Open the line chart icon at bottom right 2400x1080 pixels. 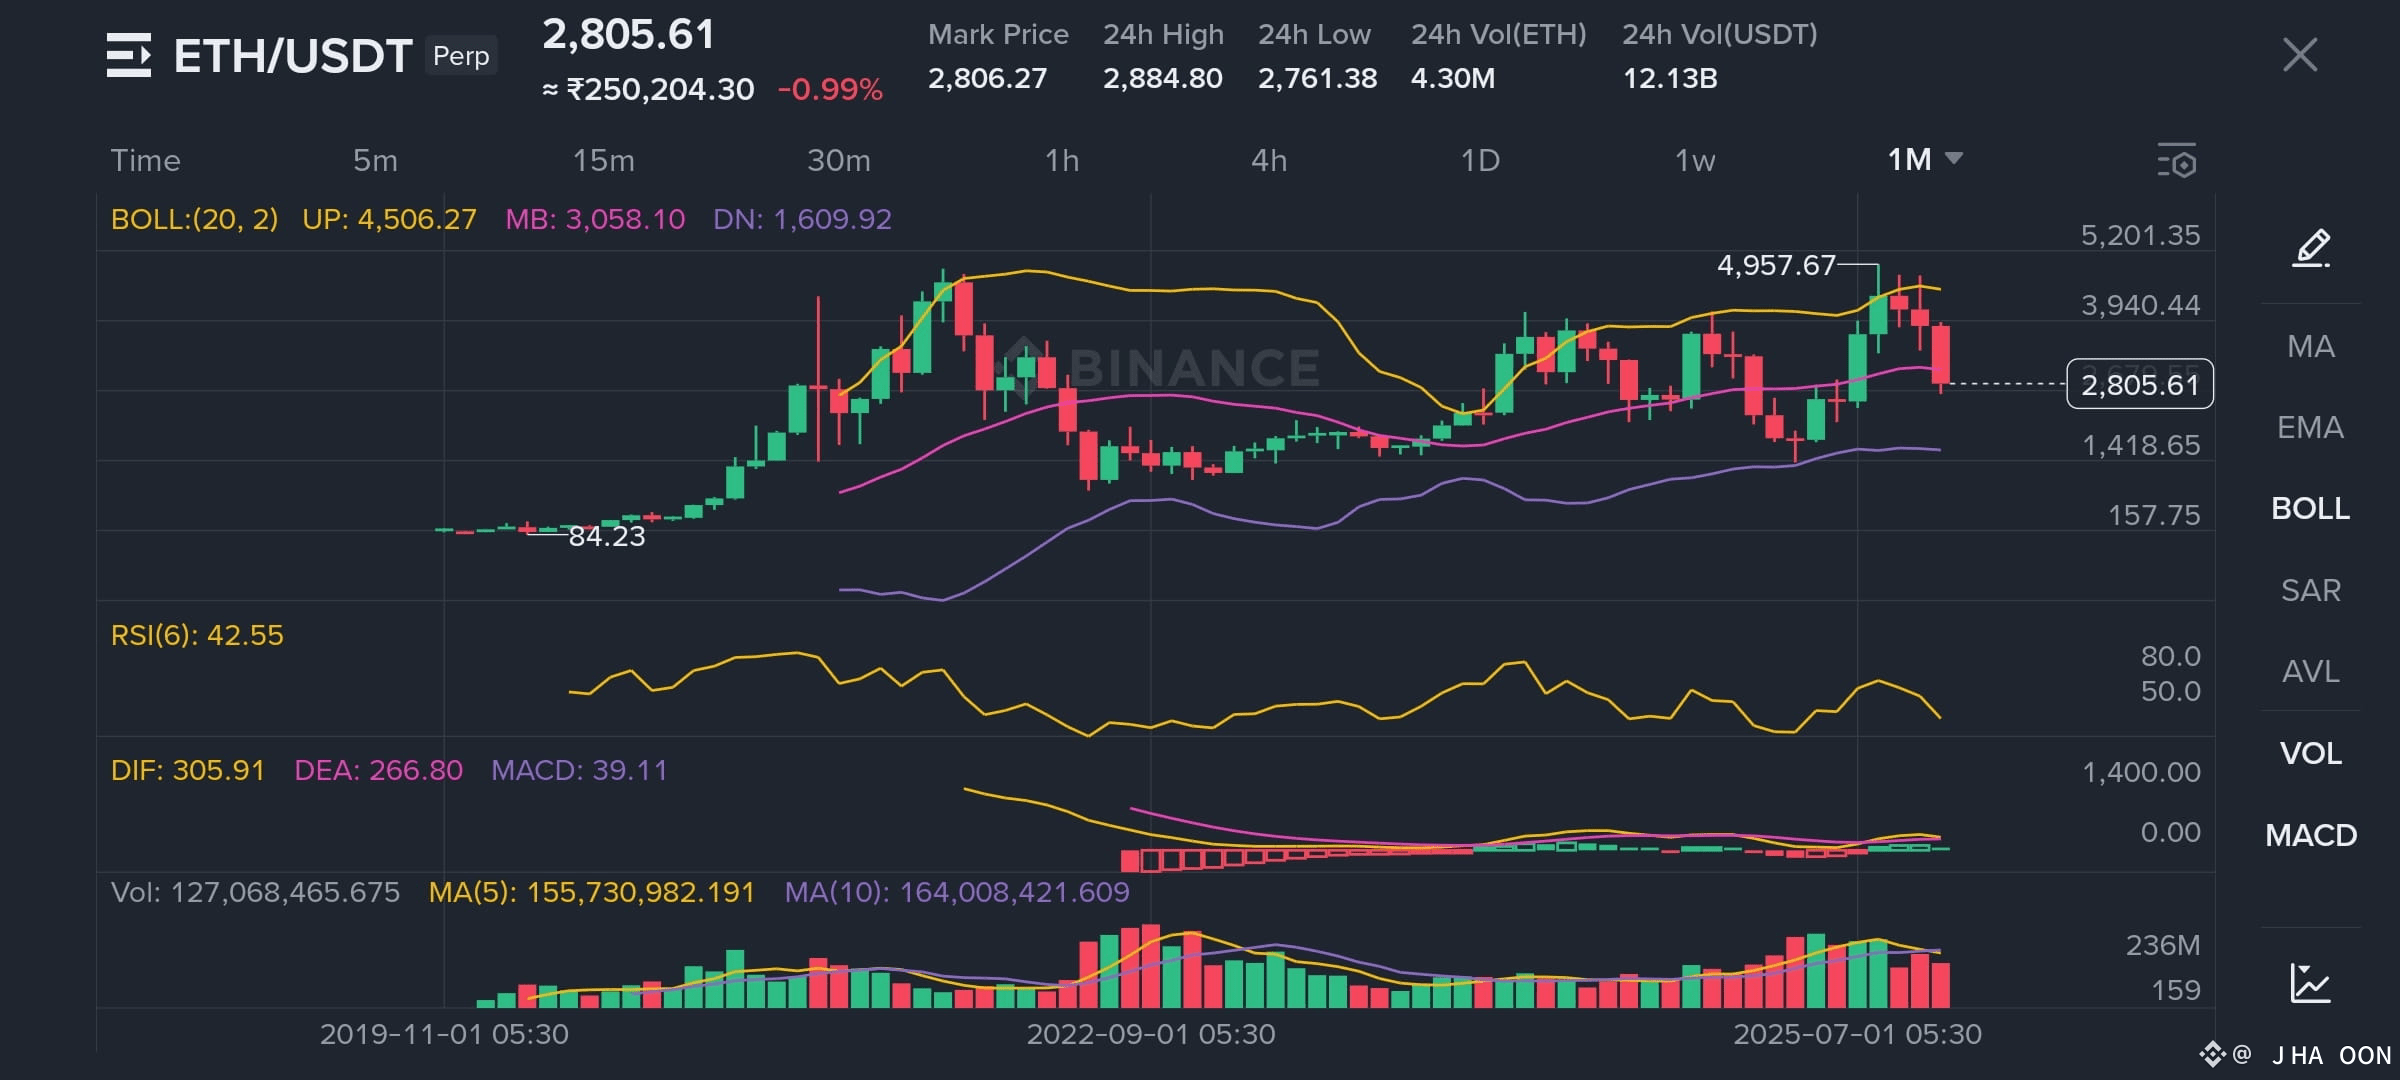pyautogui.click(x=2311, y=982)
